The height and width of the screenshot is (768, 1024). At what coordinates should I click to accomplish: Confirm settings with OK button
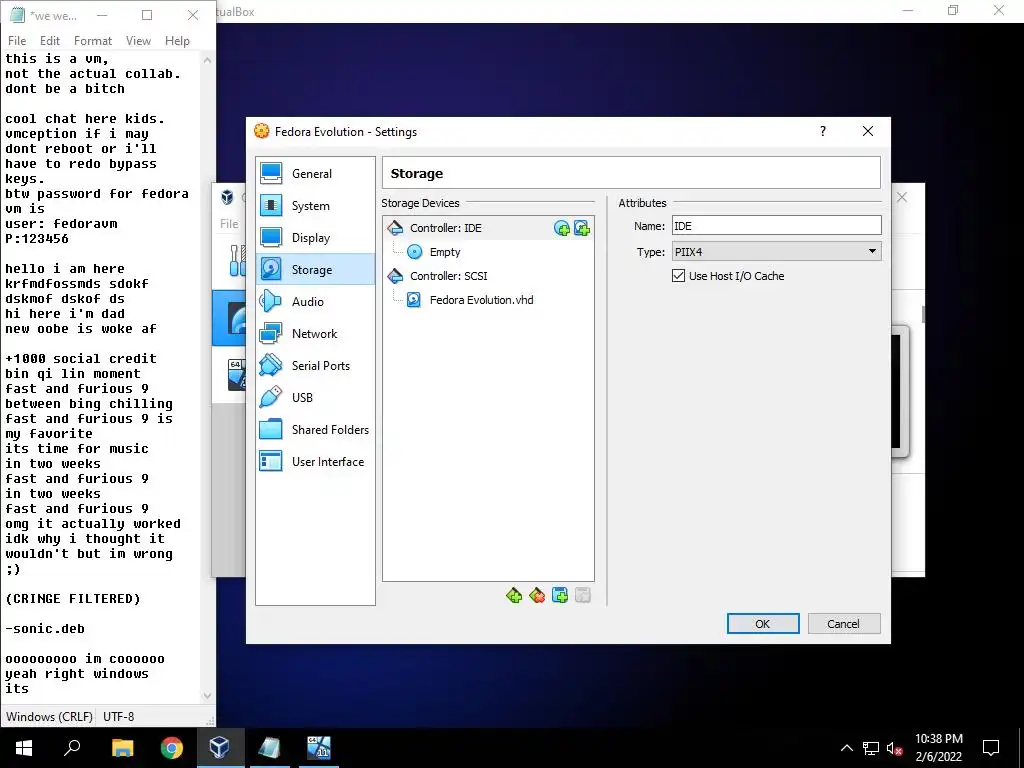[x=763, y=624]
